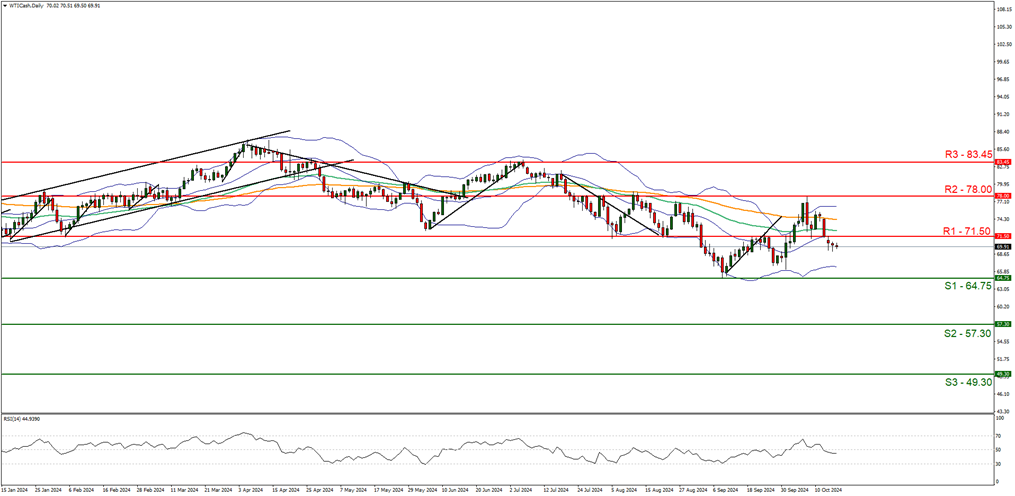Click the red 71.50 price tag on axis
Image resolution: width=1015 pixels, height=496 pixels.
click(1003, 236)
